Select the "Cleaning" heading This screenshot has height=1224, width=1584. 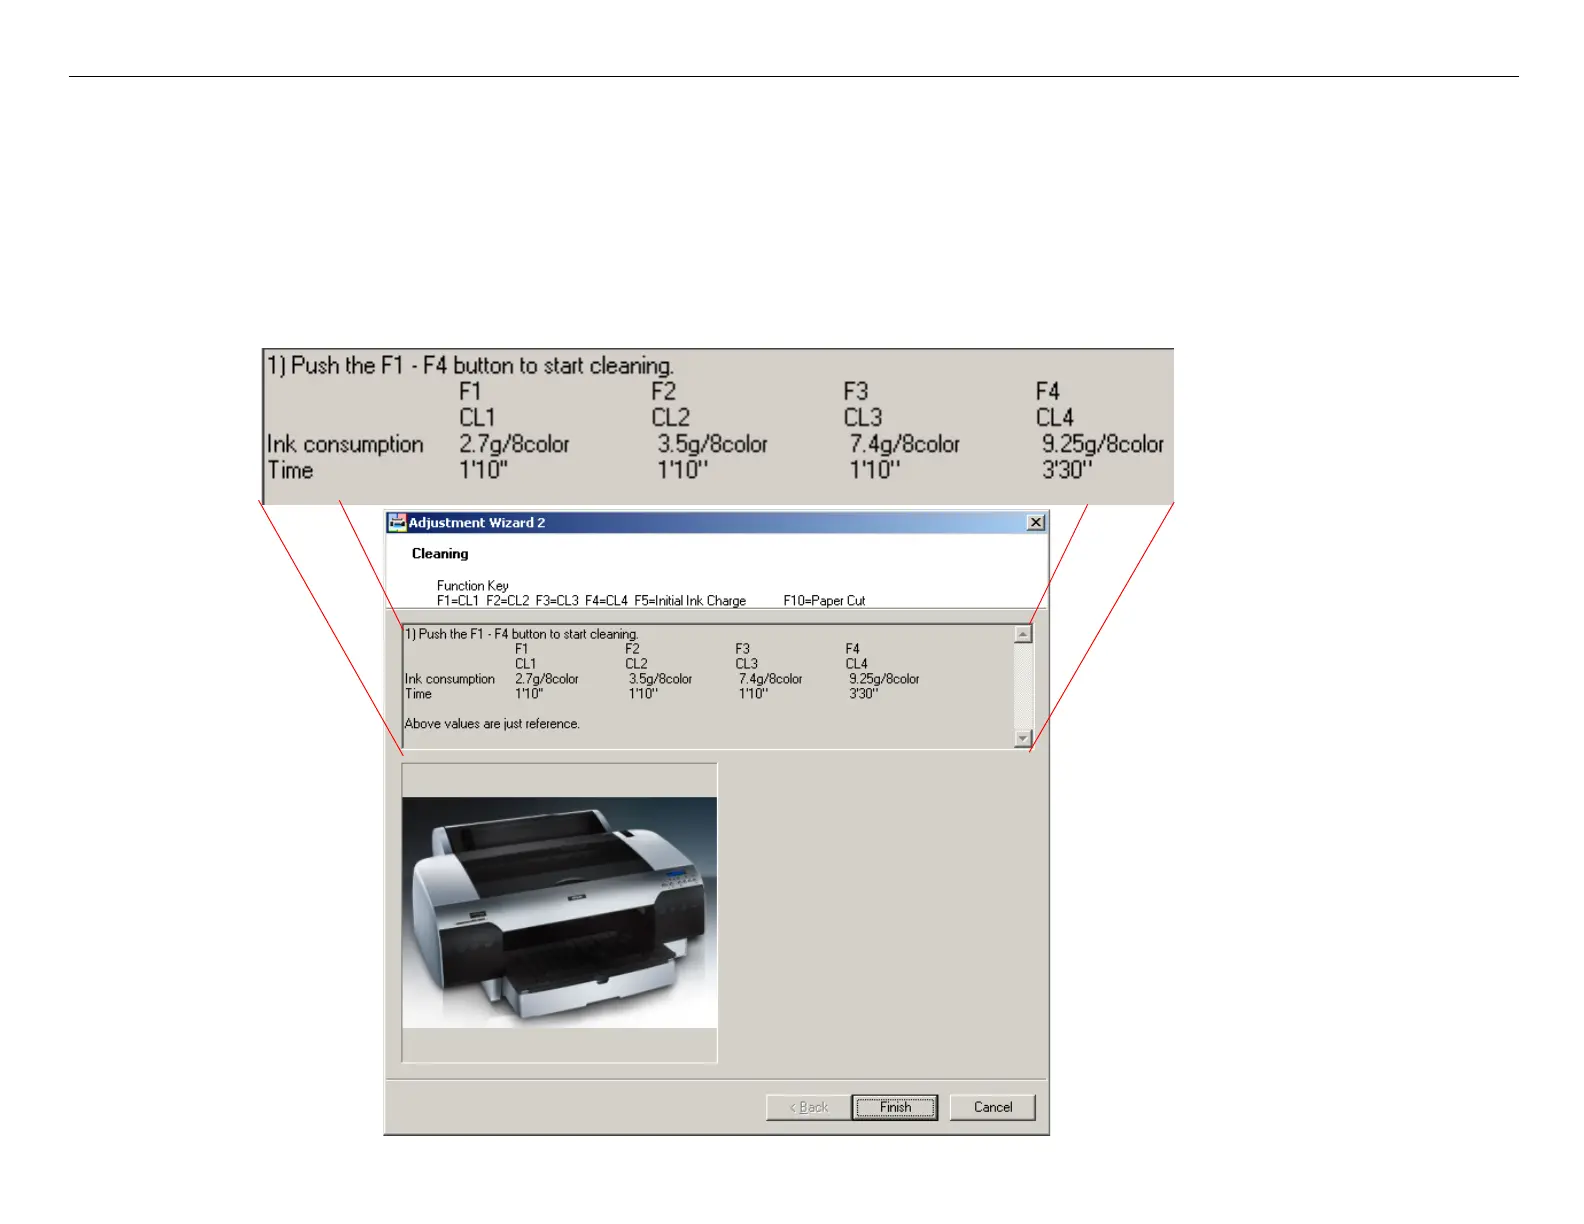click(440, 554)
